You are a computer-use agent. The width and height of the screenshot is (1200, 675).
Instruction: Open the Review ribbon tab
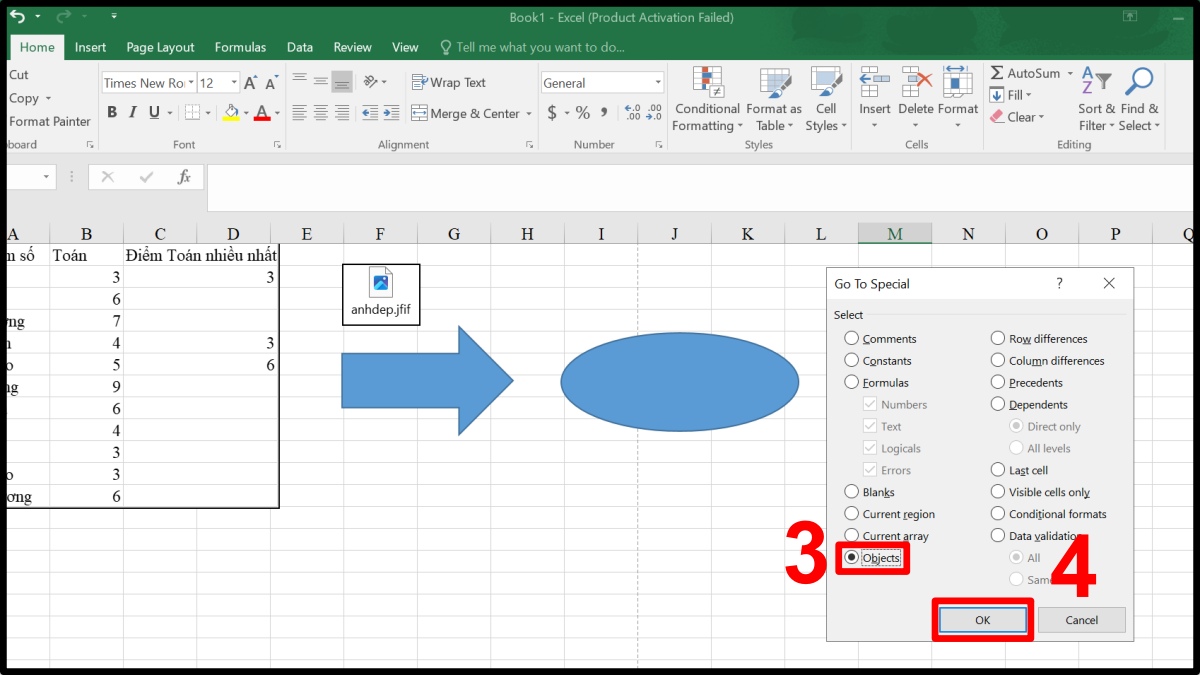tap(352, 46)
